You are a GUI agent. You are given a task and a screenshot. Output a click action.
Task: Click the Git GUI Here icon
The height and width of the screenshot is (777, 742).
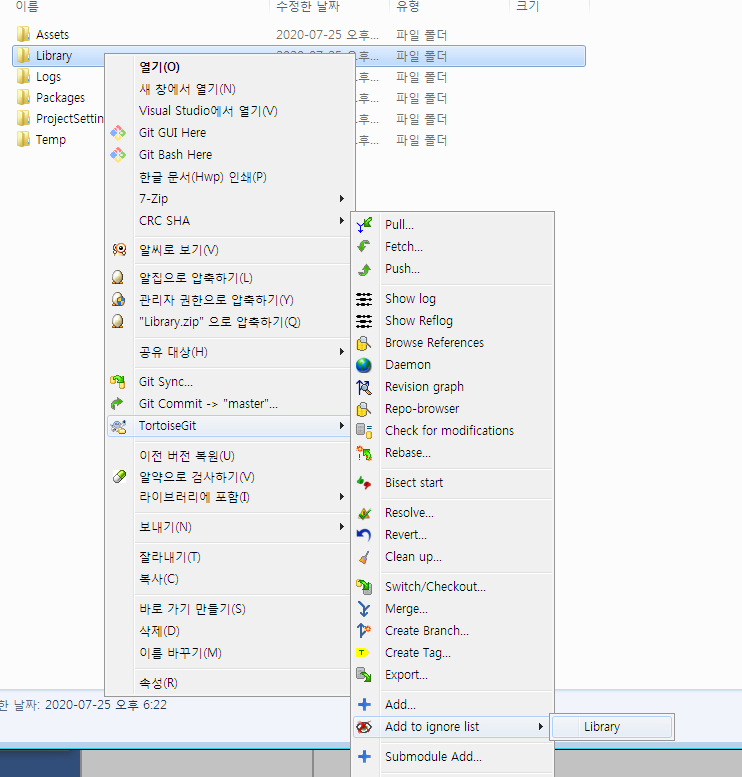118,133
